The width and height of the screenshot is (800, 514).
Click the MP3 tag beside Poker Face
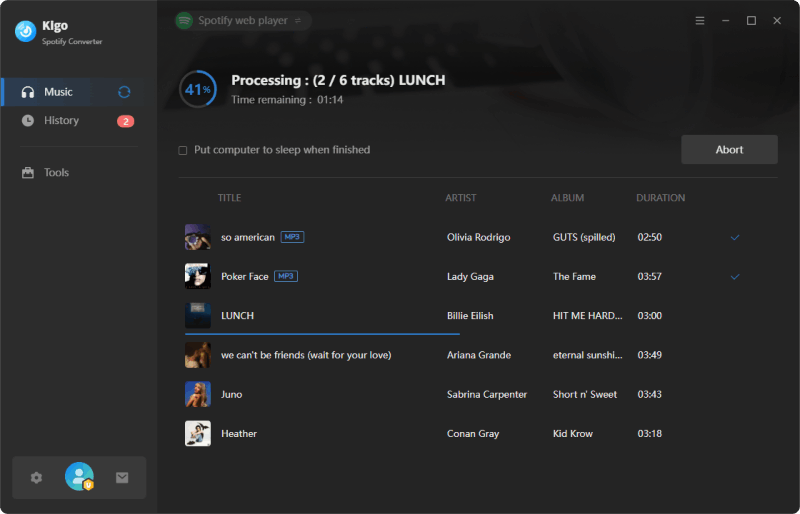click(x=286, y=276)
